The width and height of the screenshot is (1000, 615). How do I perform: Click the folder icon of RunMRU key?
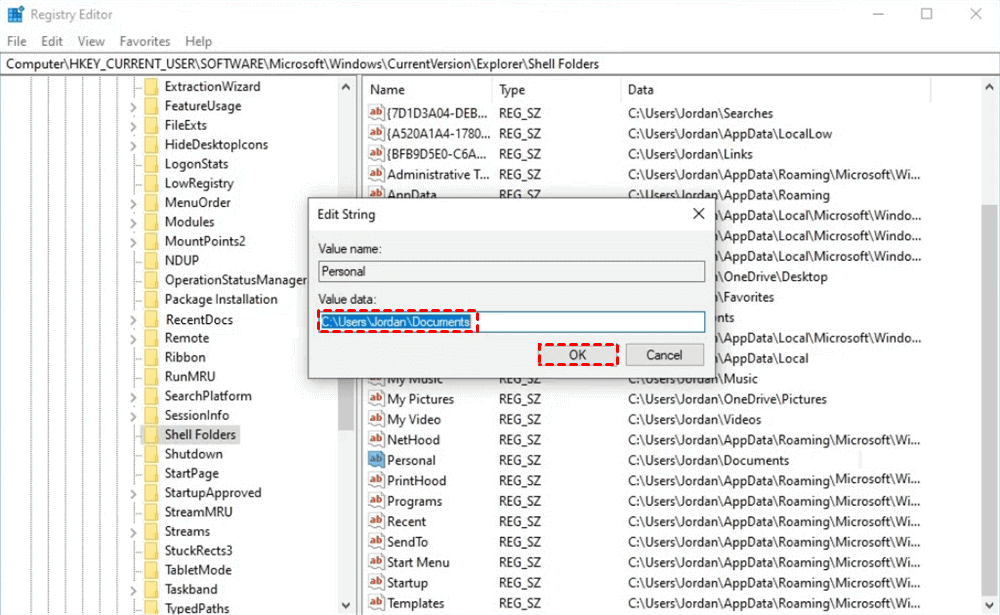[x=151, y=376]
